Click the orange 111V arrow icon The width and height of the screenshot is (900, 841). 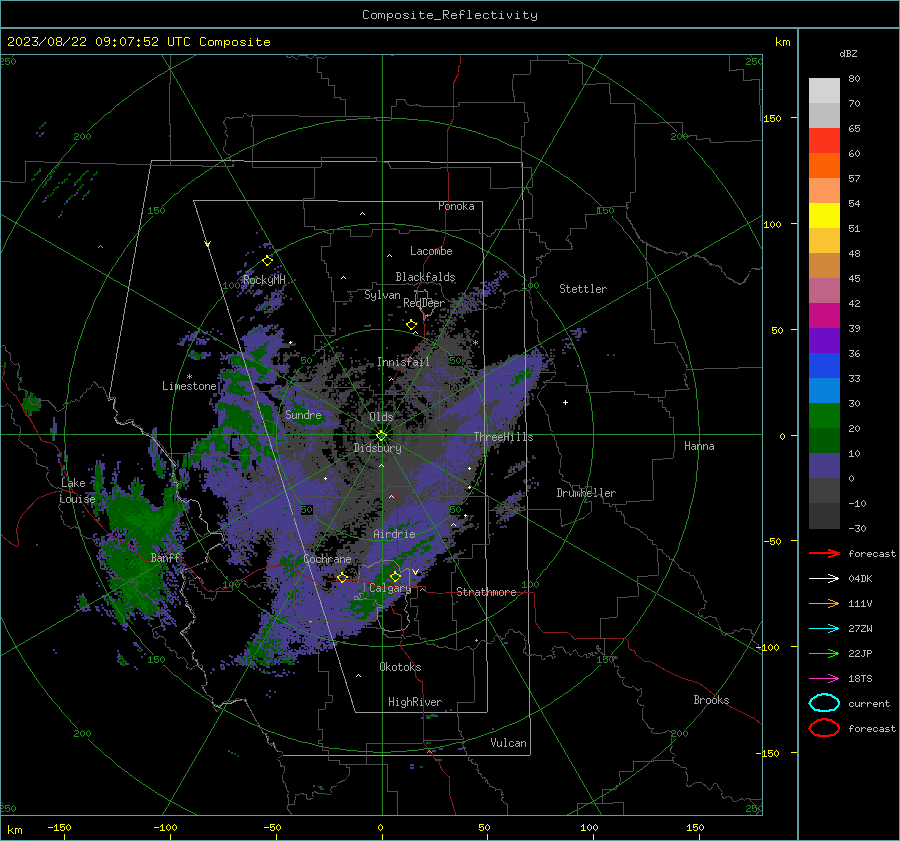tap(824, 603)
